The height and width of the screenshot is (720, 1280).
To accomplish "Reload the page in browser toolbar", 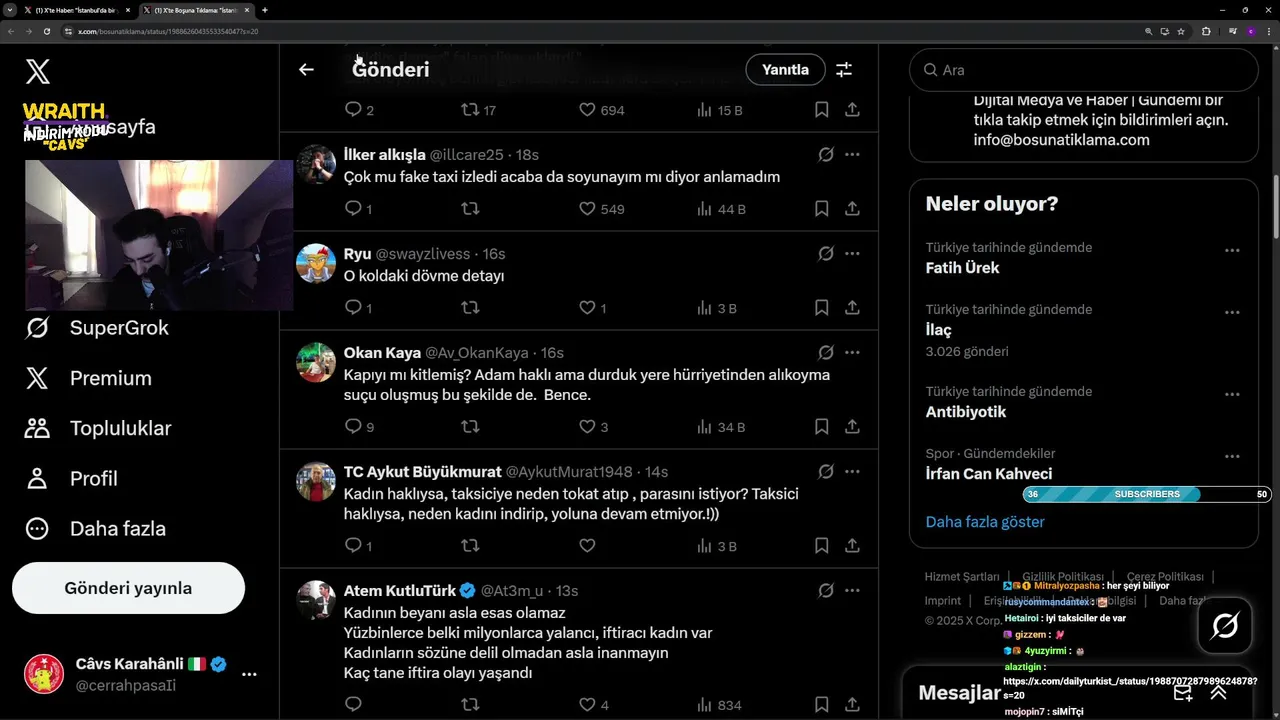I will (46, 31).
